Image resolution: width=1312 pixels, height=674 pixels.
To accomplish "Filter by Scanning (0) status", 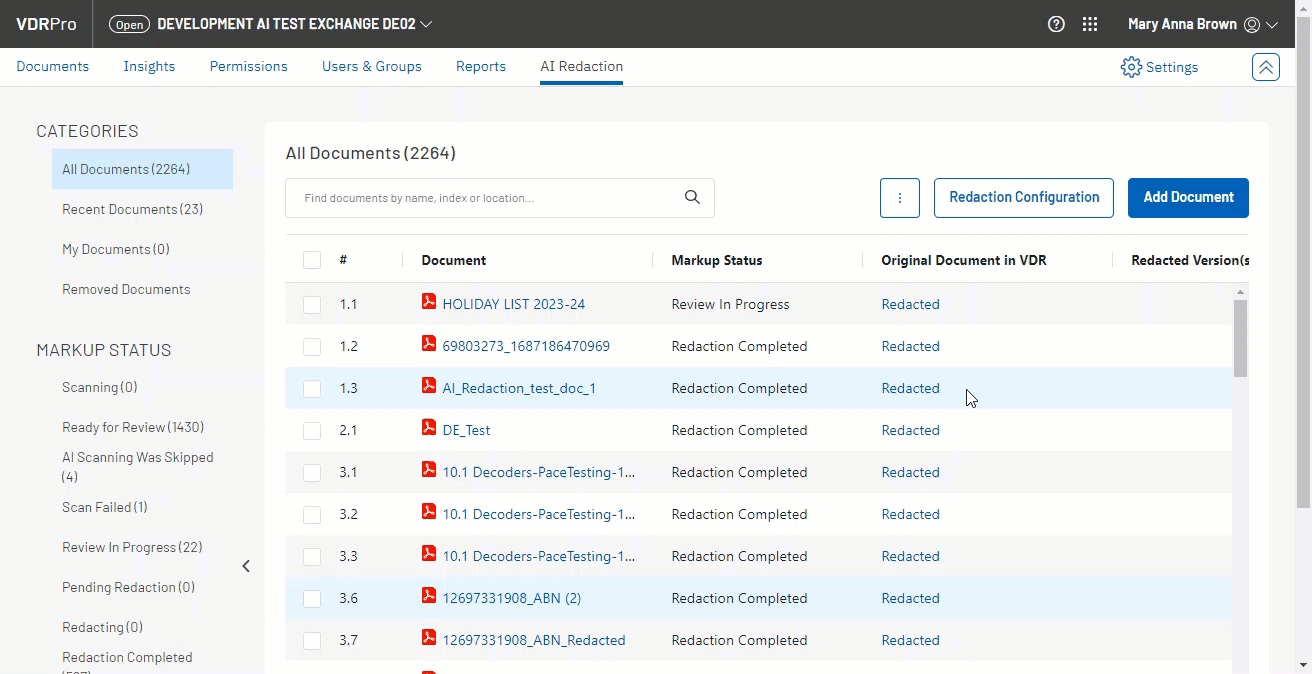I will click(100, 387).
